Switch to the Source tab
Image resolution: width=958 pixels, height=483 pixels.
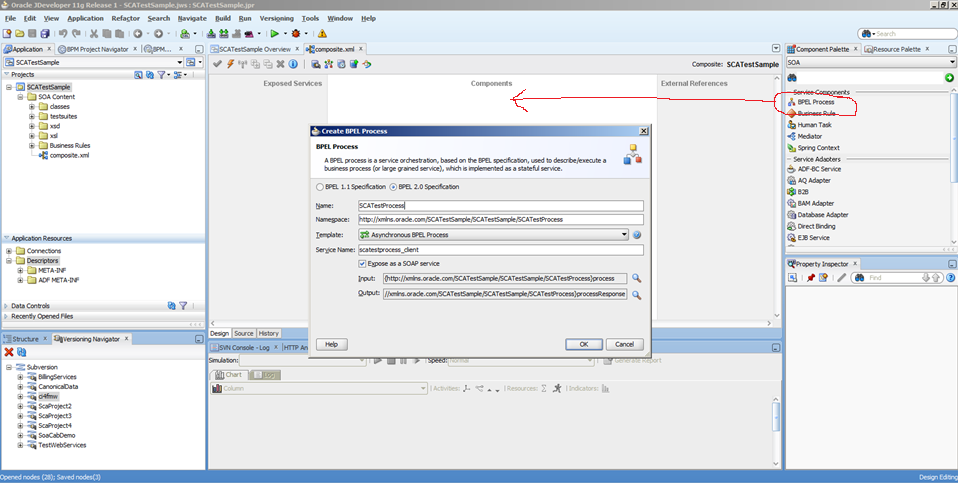(244, 333)
